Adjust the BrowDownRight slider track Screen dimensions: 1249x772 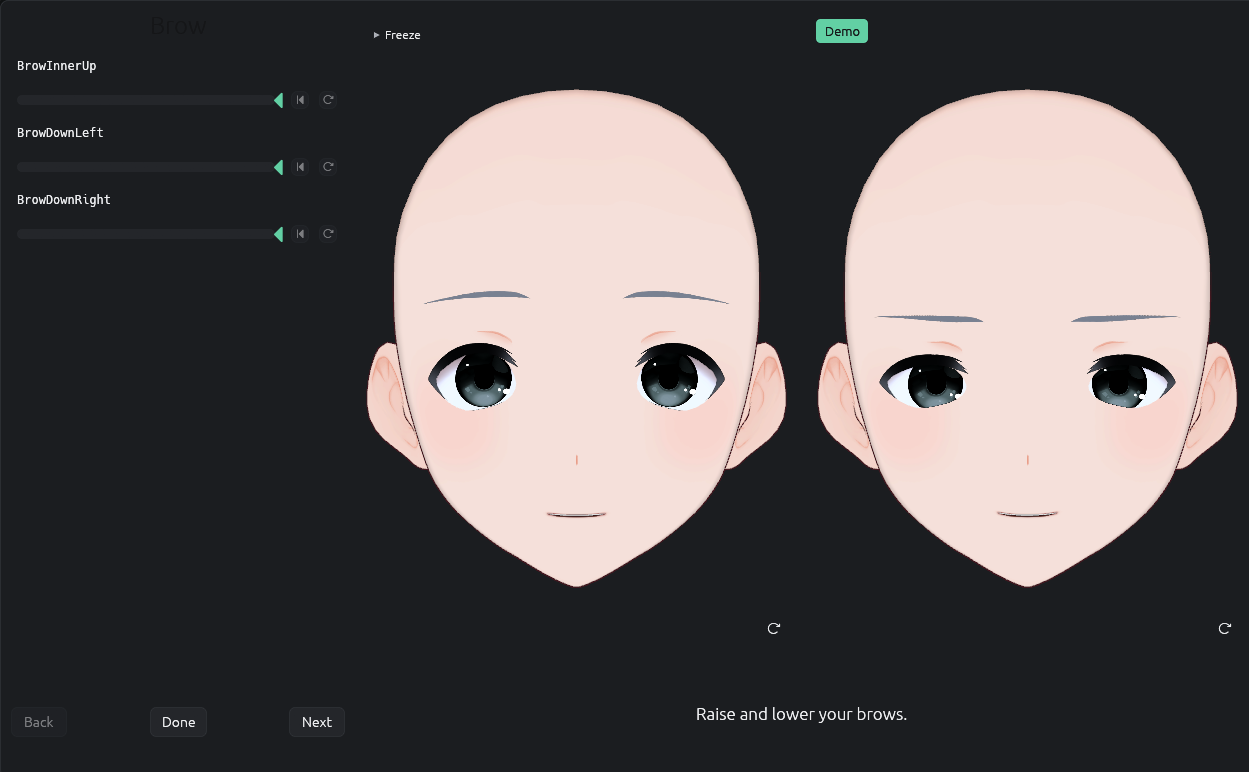click(x=150, y=234)
